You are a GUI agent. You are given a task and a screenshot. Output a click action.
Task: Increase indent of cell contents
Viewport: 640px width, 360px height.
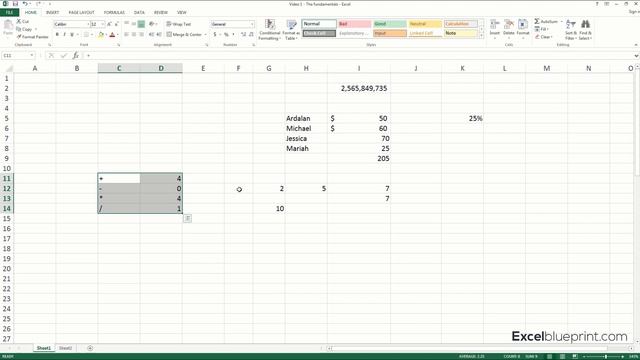(x=159, y=35)
